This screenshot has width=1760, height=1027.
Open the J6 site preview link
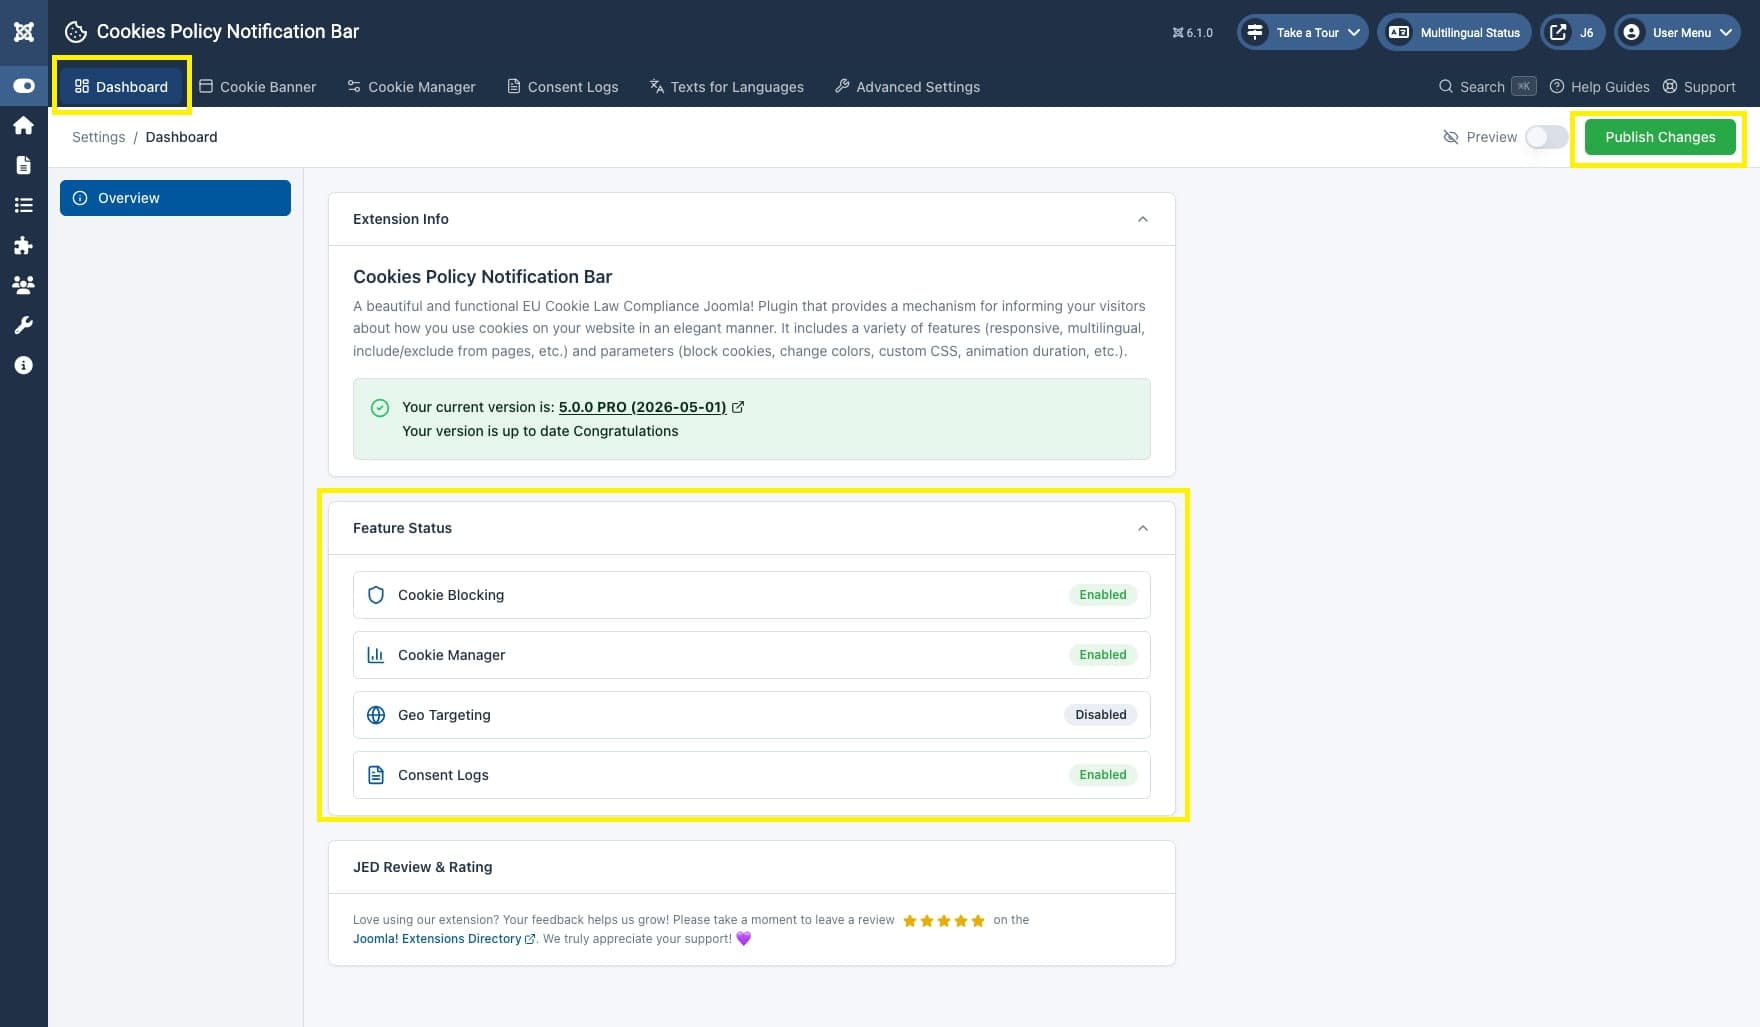1572,32
